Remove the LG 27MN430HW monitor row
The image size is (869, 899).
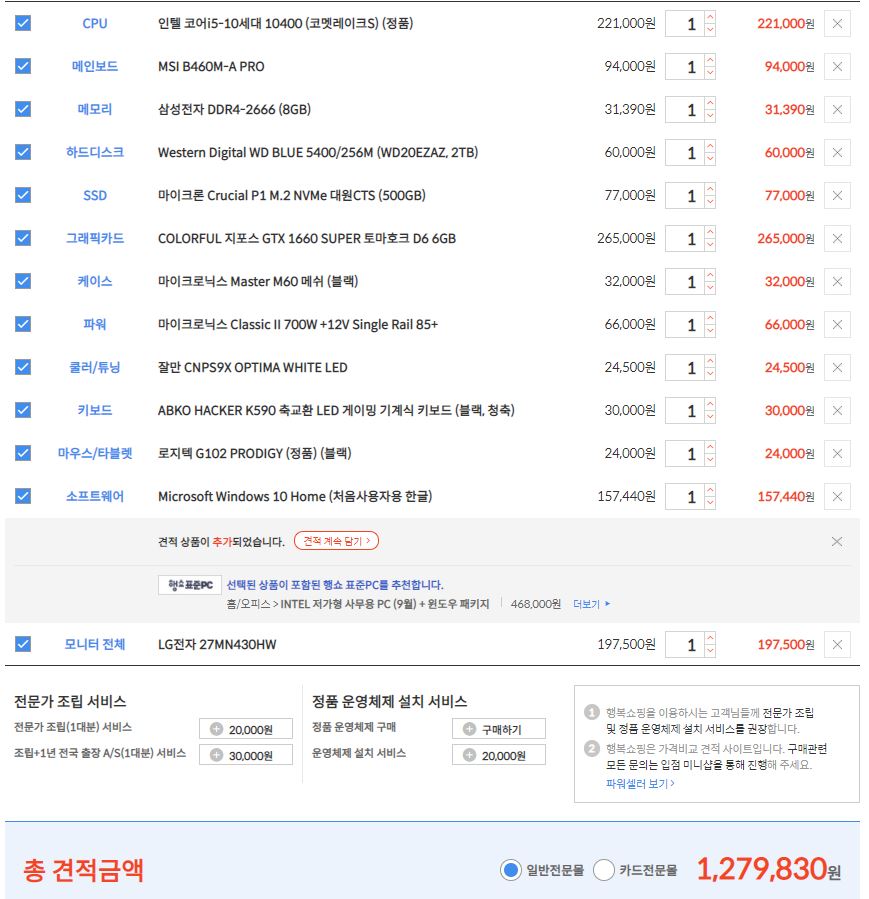click(837, 644)
